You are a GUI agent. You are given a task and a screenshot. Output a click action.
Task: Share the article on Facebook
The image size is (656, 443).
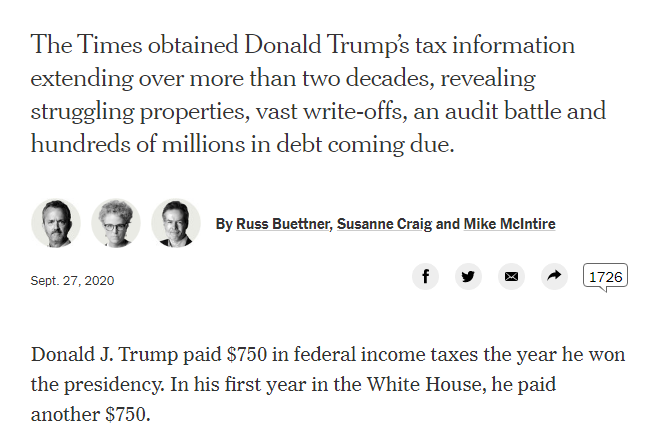[425, 277]
